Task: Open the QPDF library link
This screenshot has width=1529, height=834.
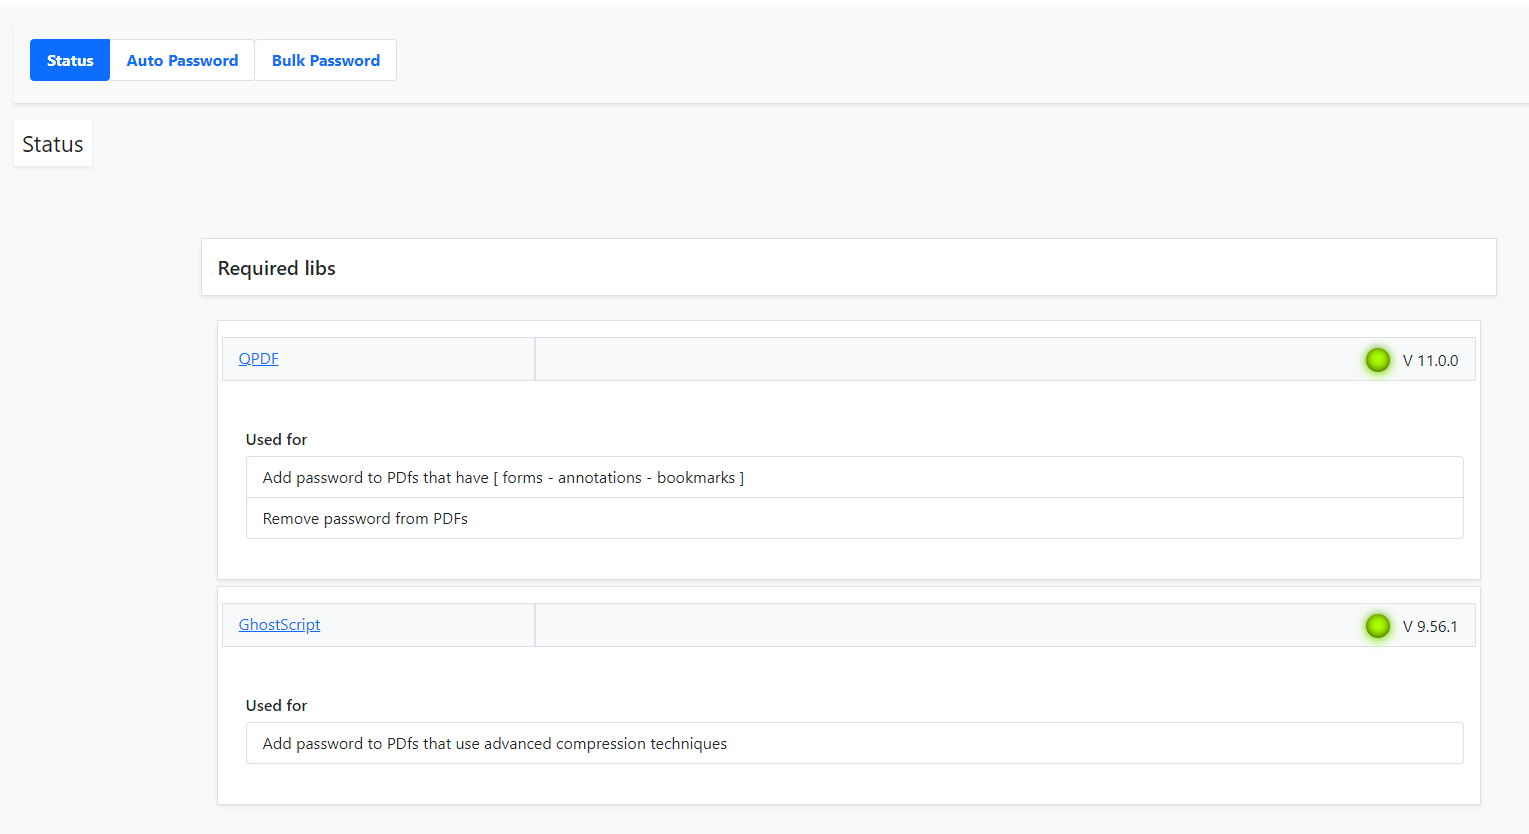Action: (258, 358)
